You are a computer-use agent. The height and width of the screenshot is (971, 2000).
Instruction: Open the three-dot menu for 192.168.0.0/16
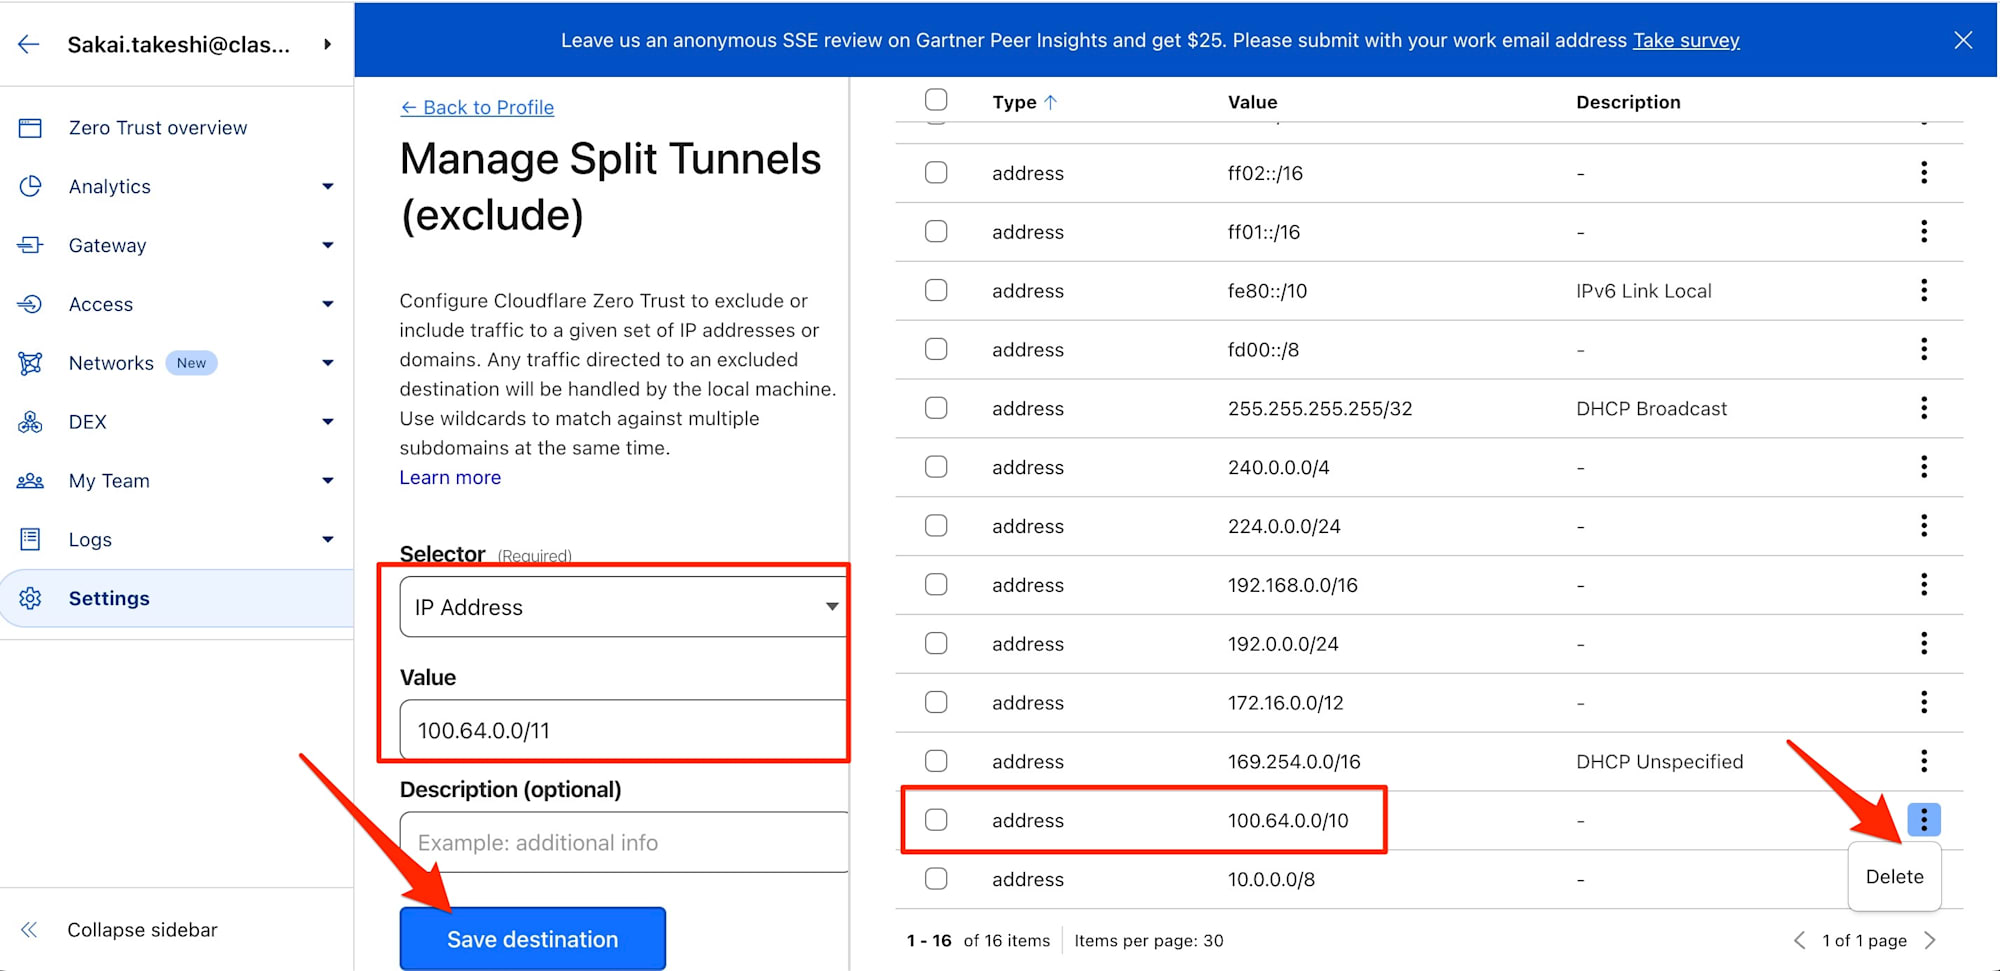pyautogui.click(x=1924, y=585)
